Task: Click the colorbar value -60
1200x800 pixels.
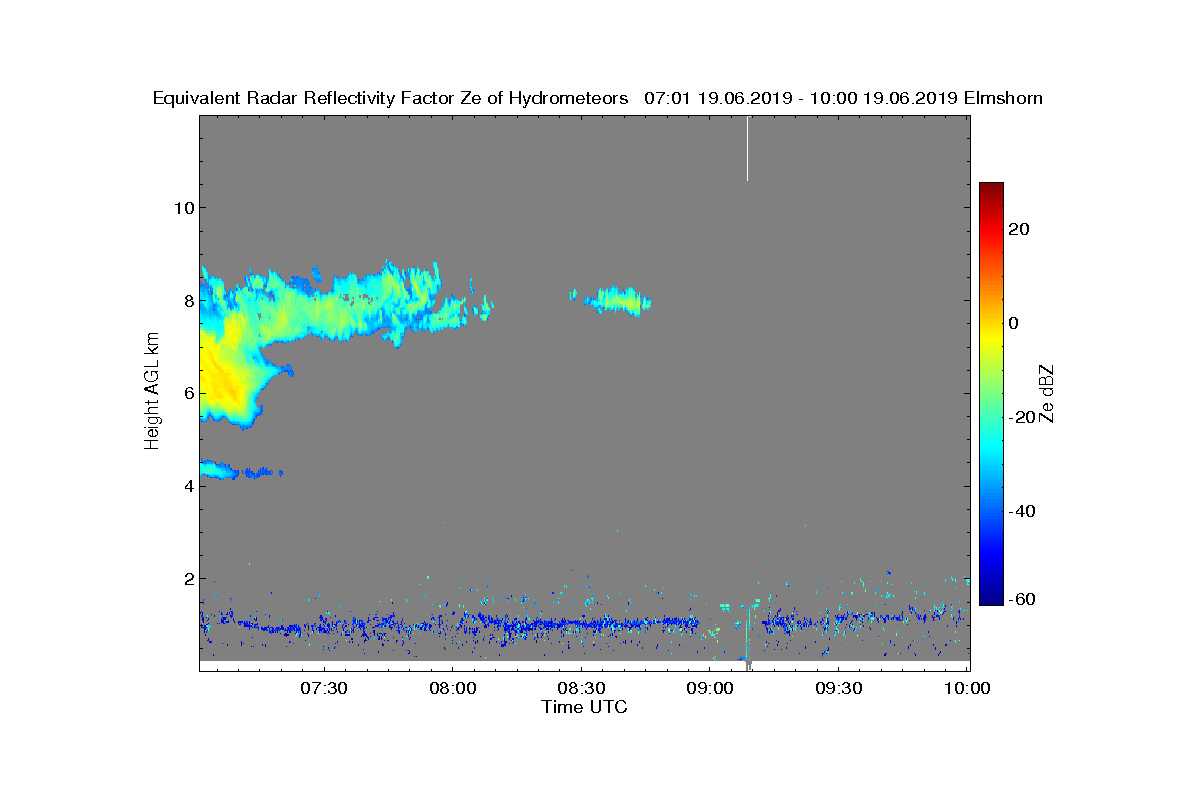Action: [1024, 599]
